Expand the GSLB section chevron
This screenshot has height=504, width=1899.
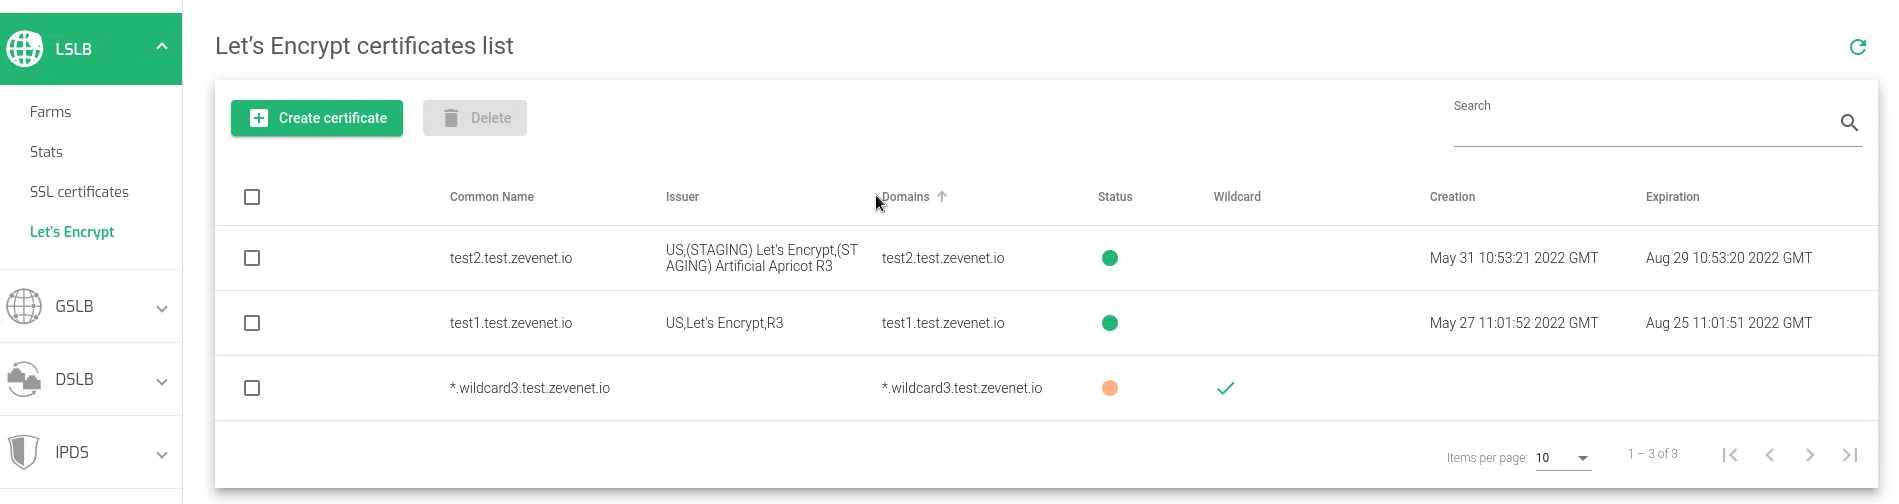(162, 308)
